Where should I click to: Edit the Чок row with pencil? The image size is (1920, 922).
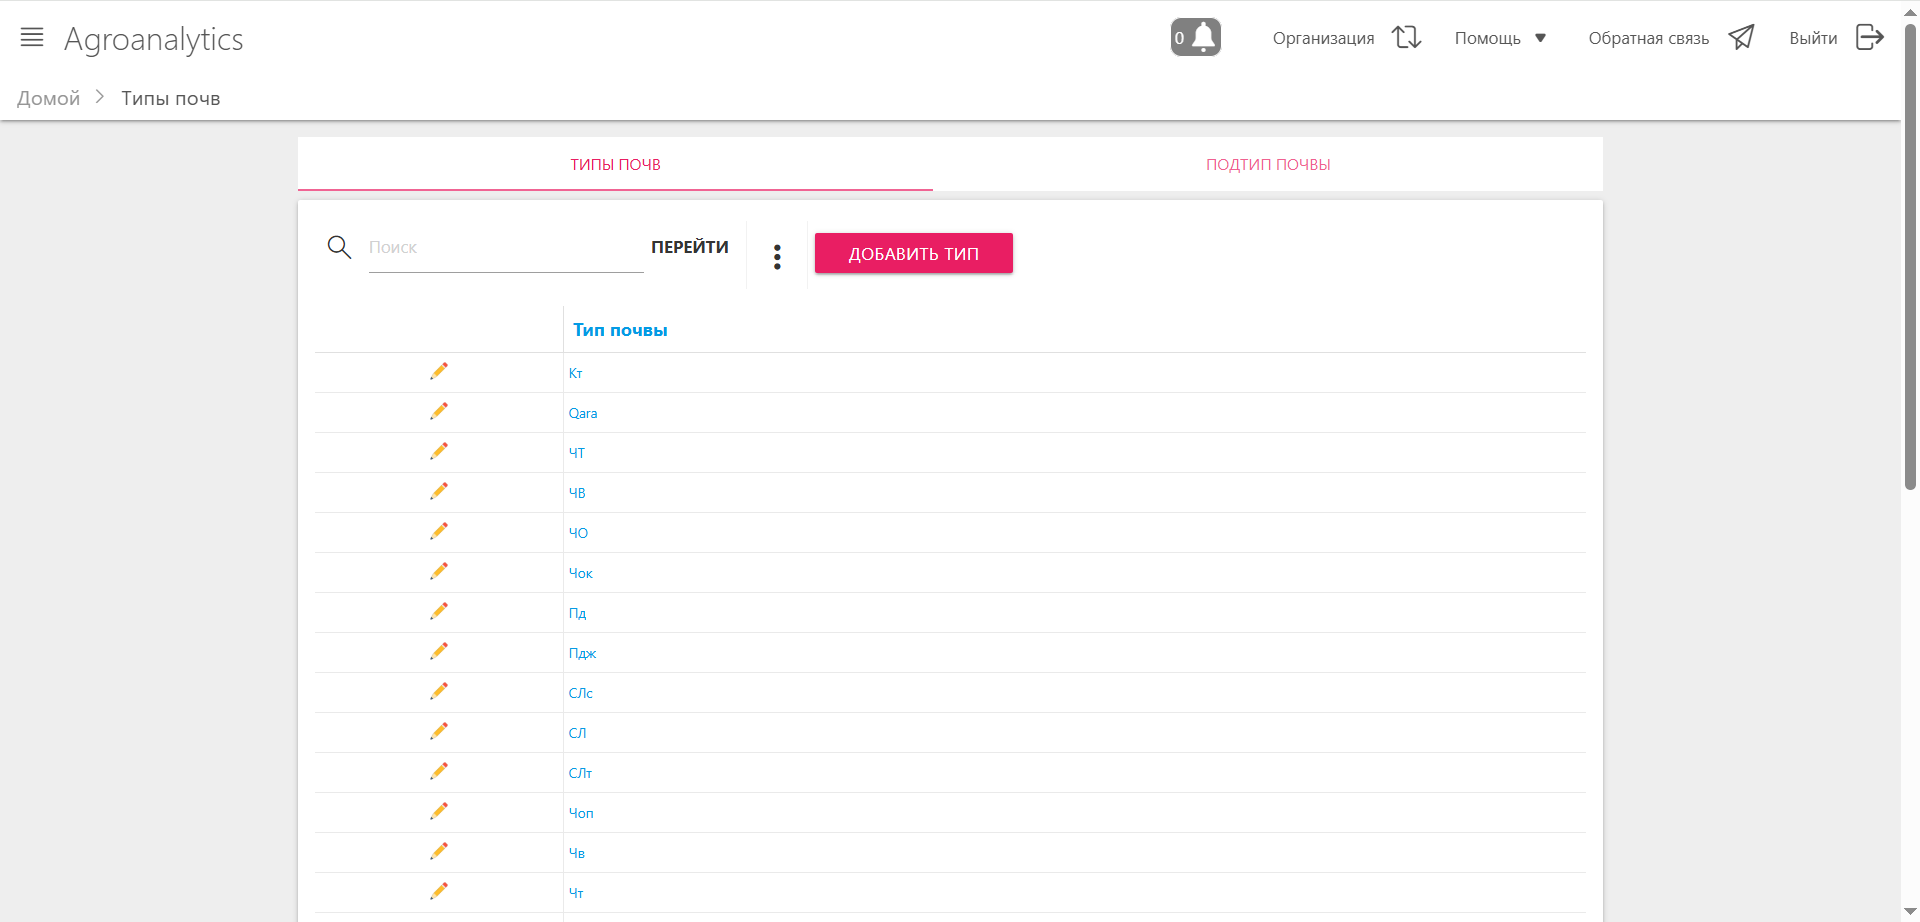click(439, 571)
